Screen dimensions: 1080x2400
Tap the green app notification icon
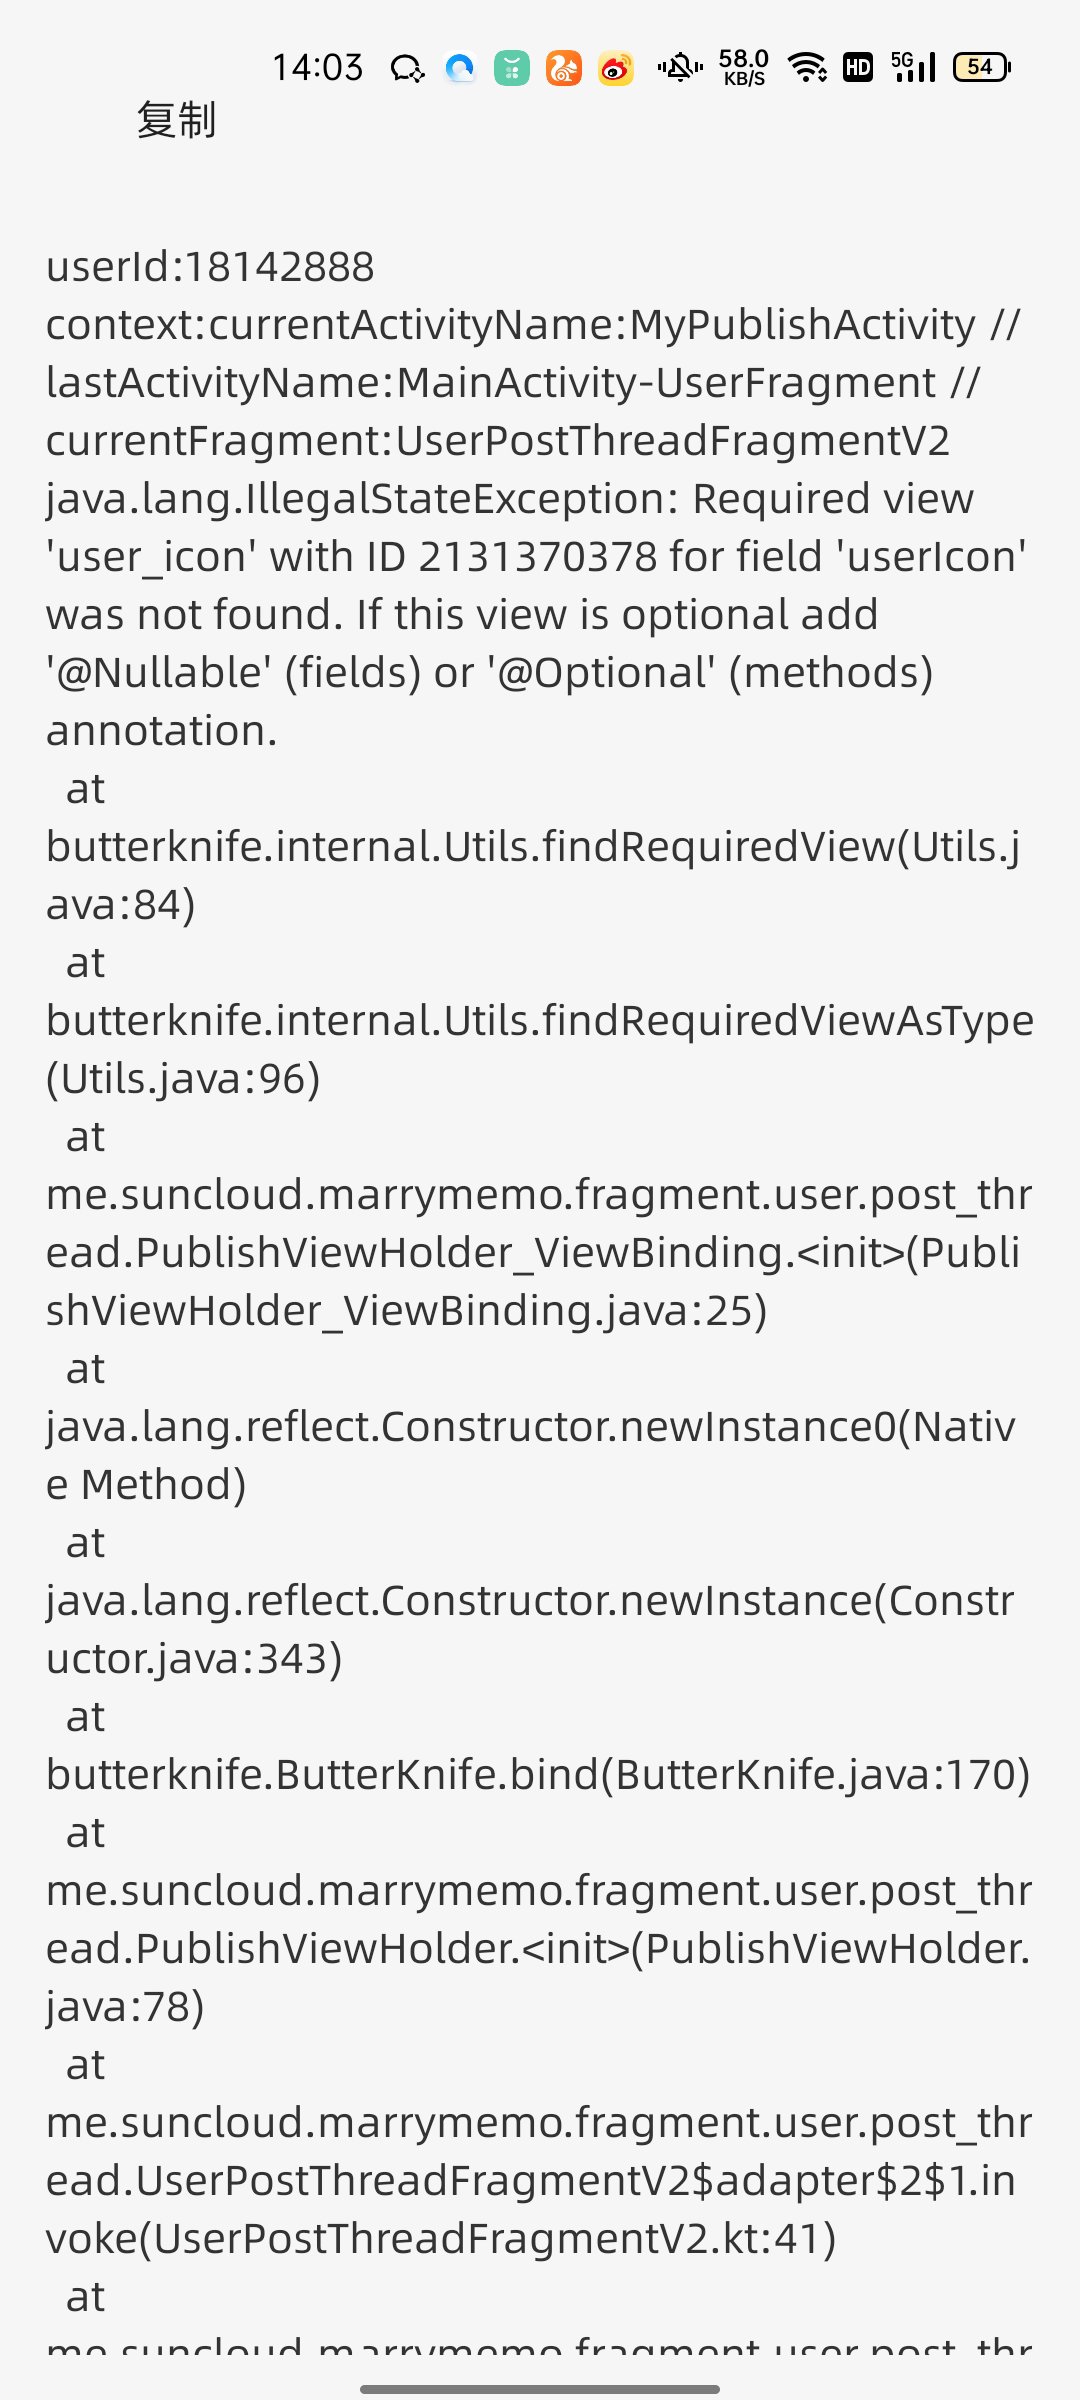tap(512, 68)
